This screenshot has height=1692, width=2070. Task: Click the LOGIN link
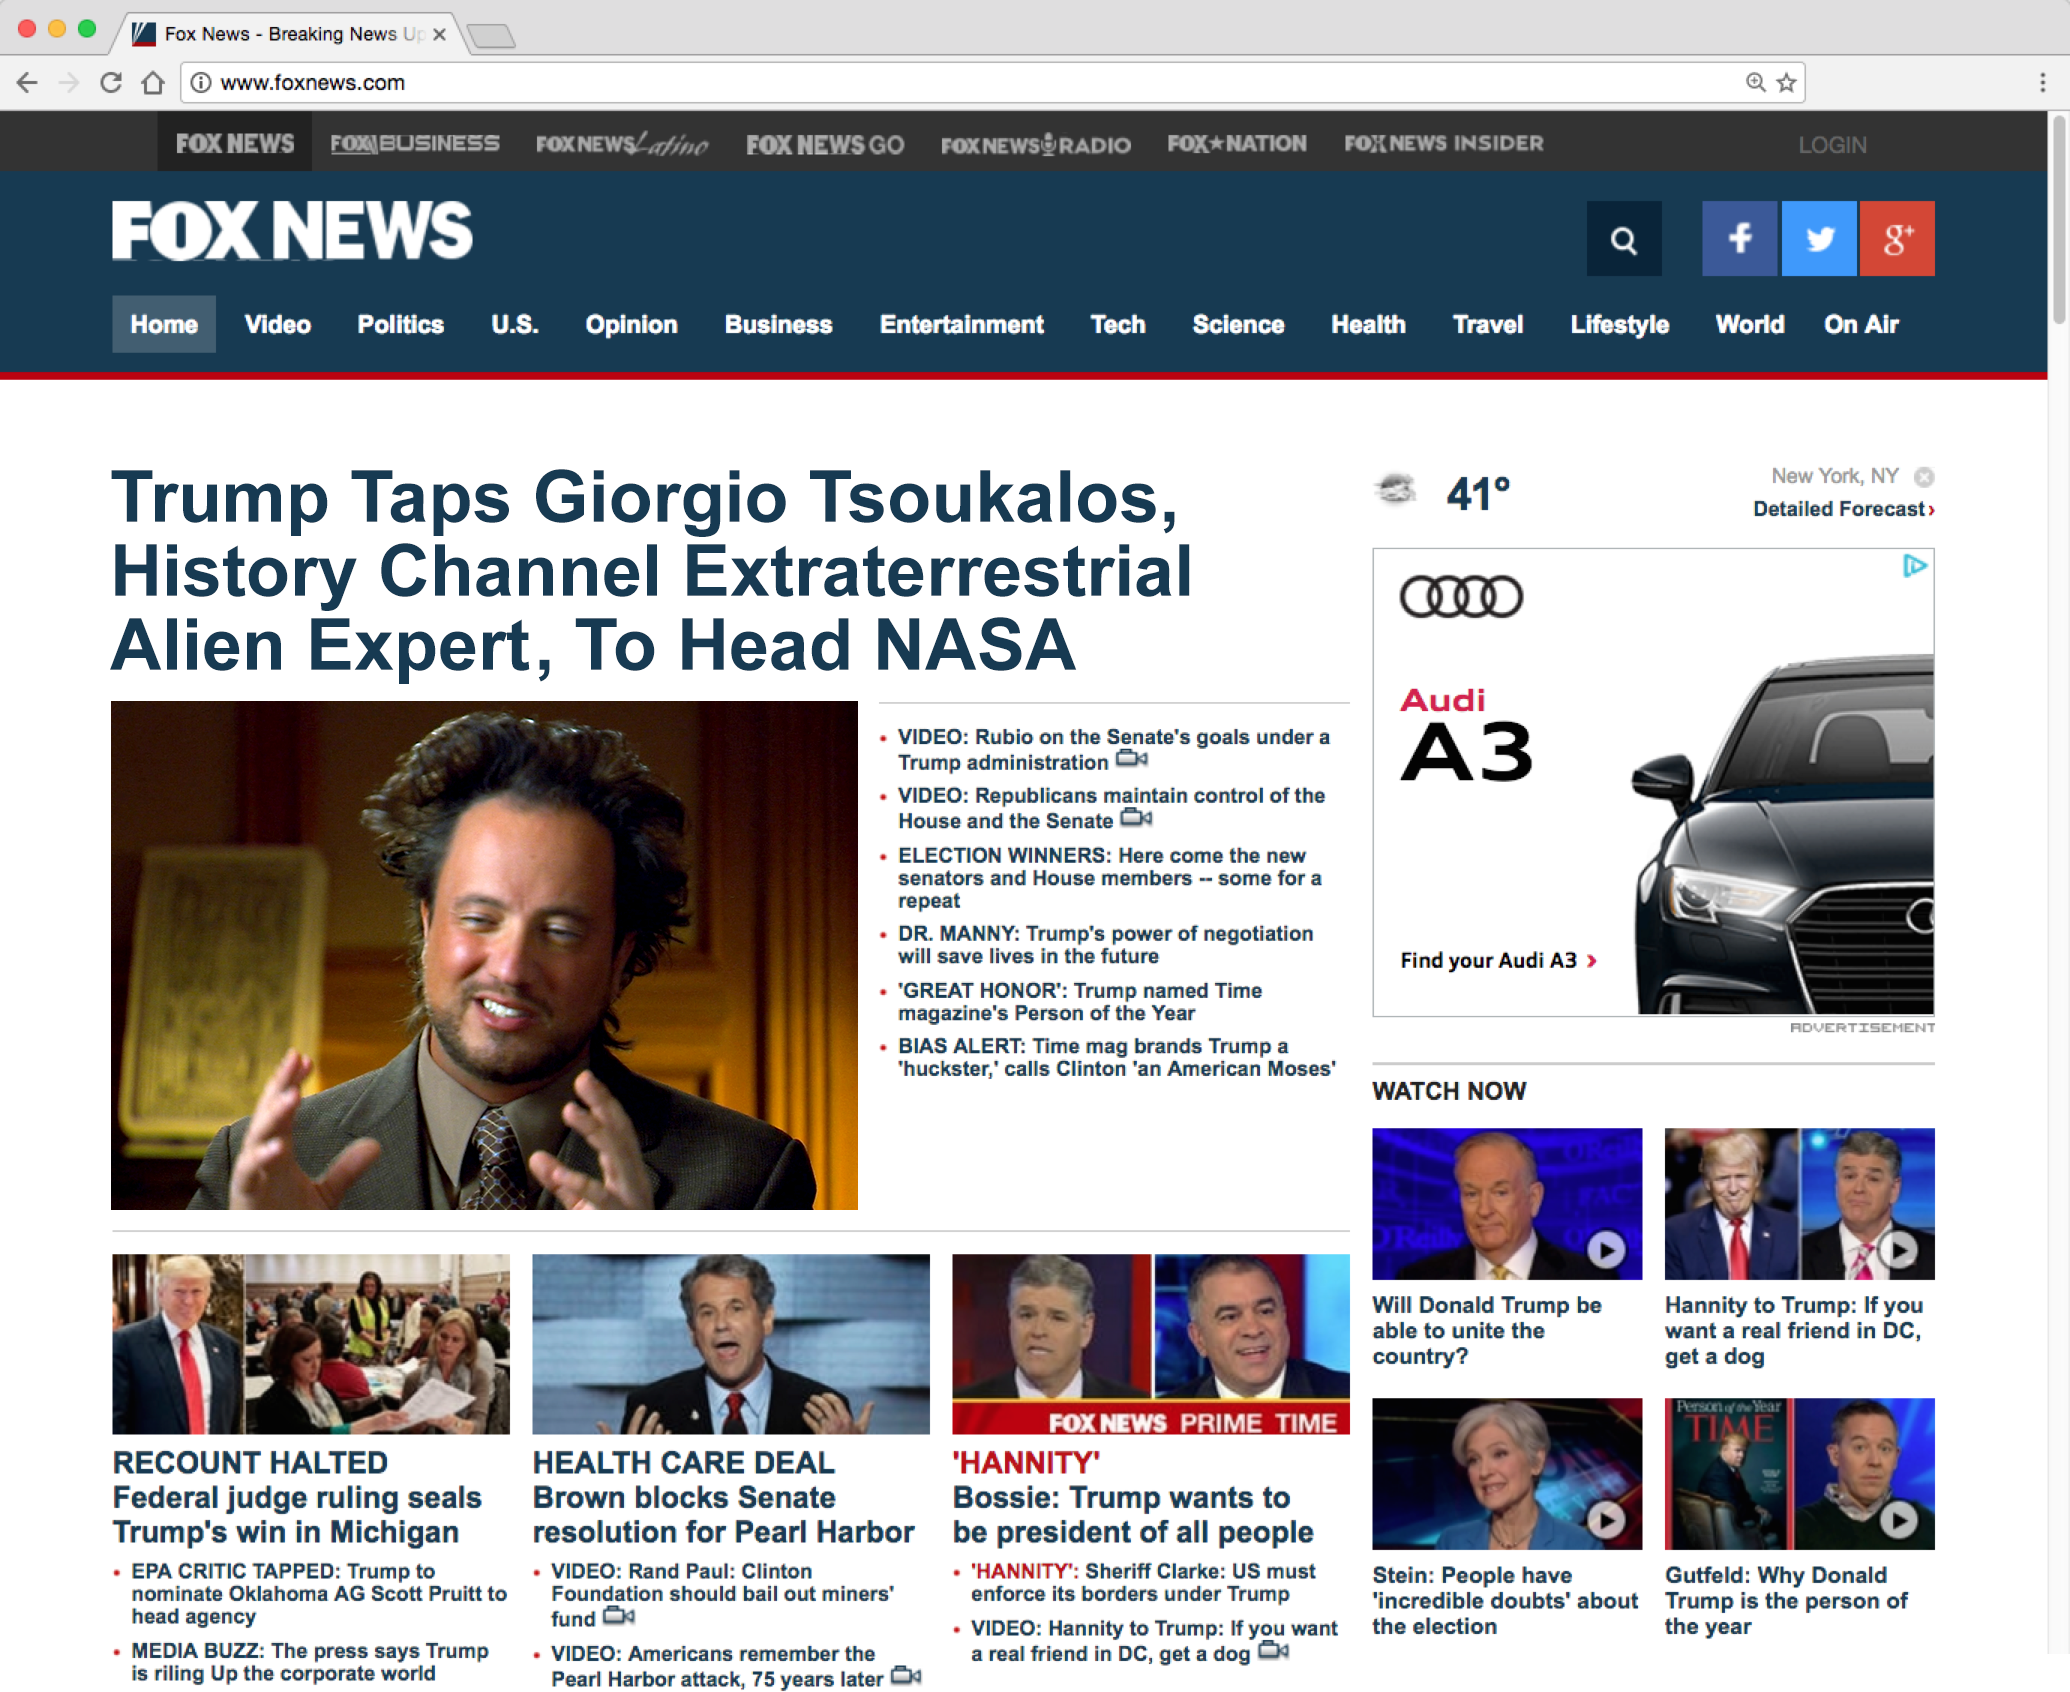(1832, 145)
